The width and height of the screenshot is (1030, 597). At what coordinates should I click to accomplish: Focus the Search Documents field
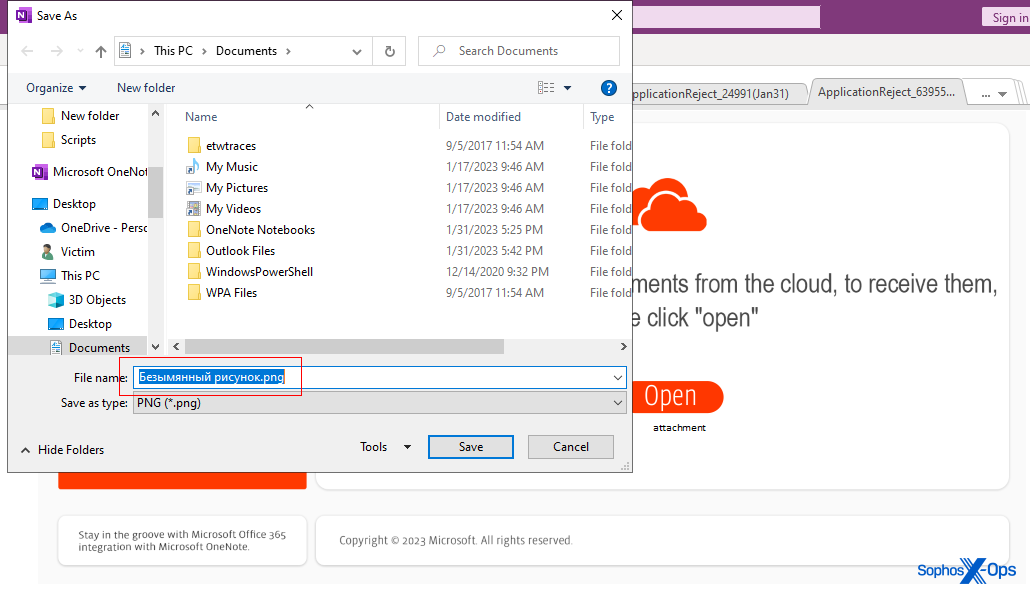pyautogui.click(x=519, y=51)
